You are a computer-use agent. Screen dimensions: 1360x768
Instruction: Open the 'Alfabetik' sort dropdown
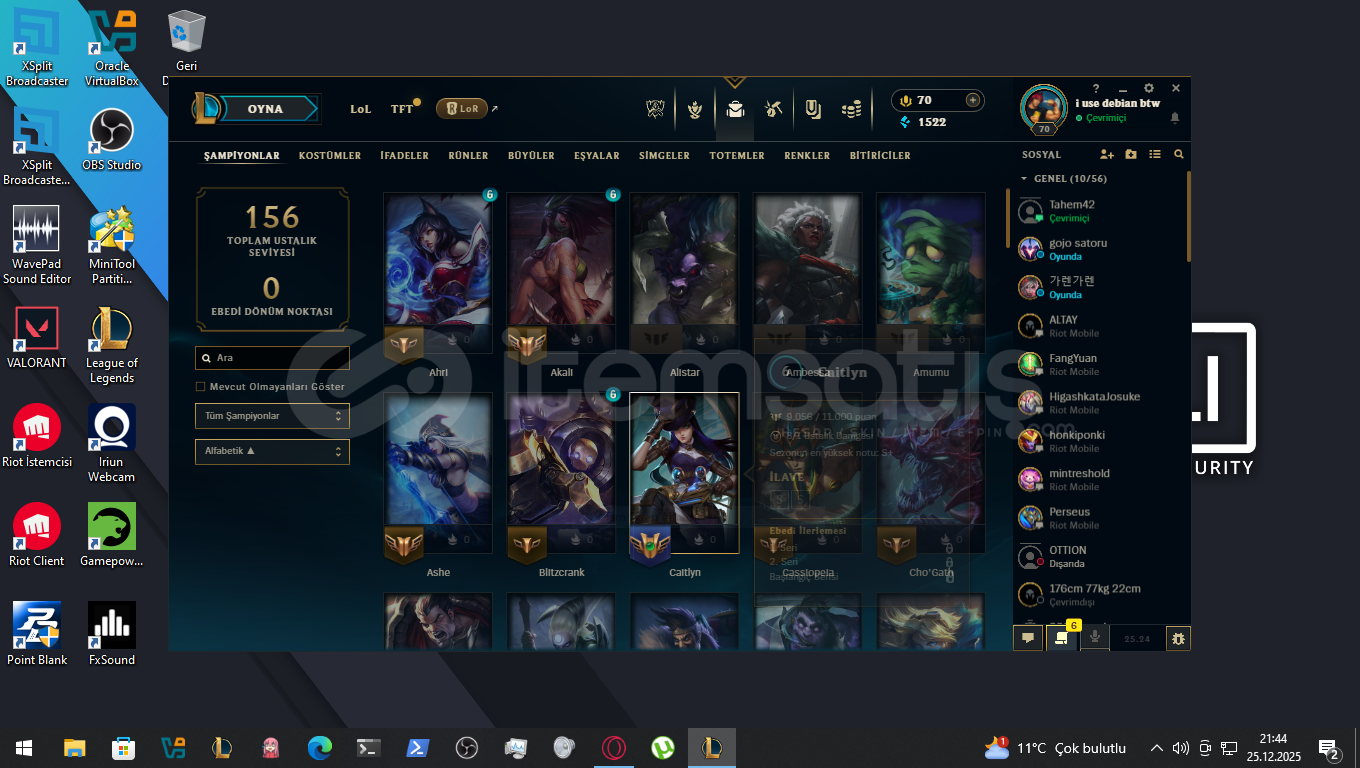pyautogui.click(x=272, y=452)
